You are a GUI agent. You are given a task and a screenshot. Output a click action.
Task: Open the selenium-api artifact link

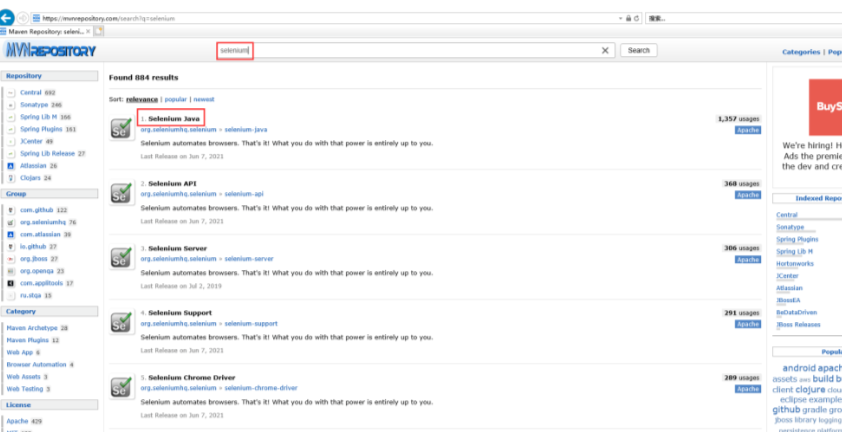(244, 194)
